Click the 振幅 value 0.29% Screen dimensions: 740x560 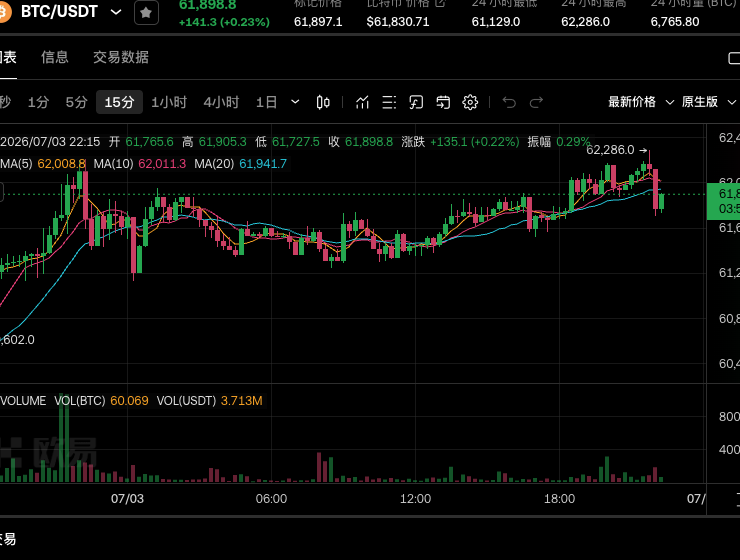tap(573, 142)
